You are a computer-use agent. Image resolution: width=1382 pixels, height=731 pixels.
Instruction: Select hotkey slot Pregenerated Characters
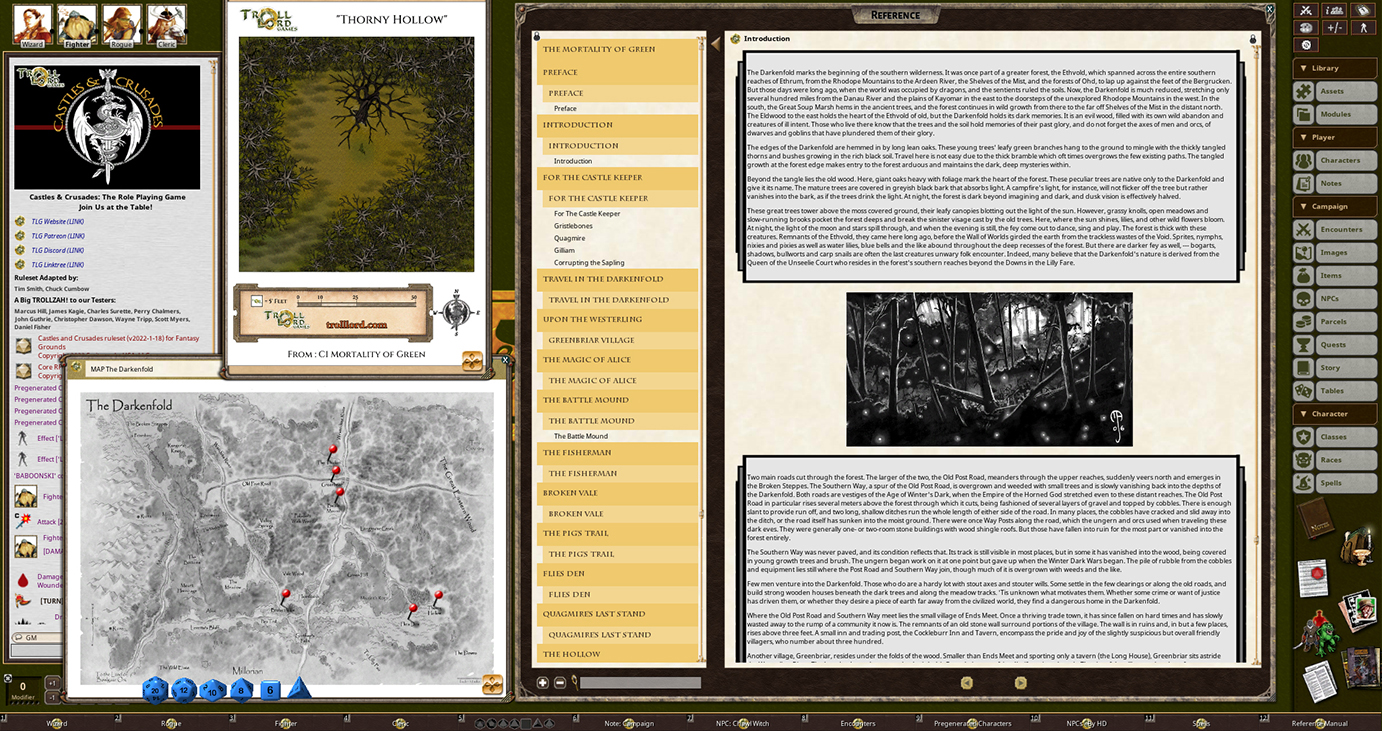(x=972, y=723)
